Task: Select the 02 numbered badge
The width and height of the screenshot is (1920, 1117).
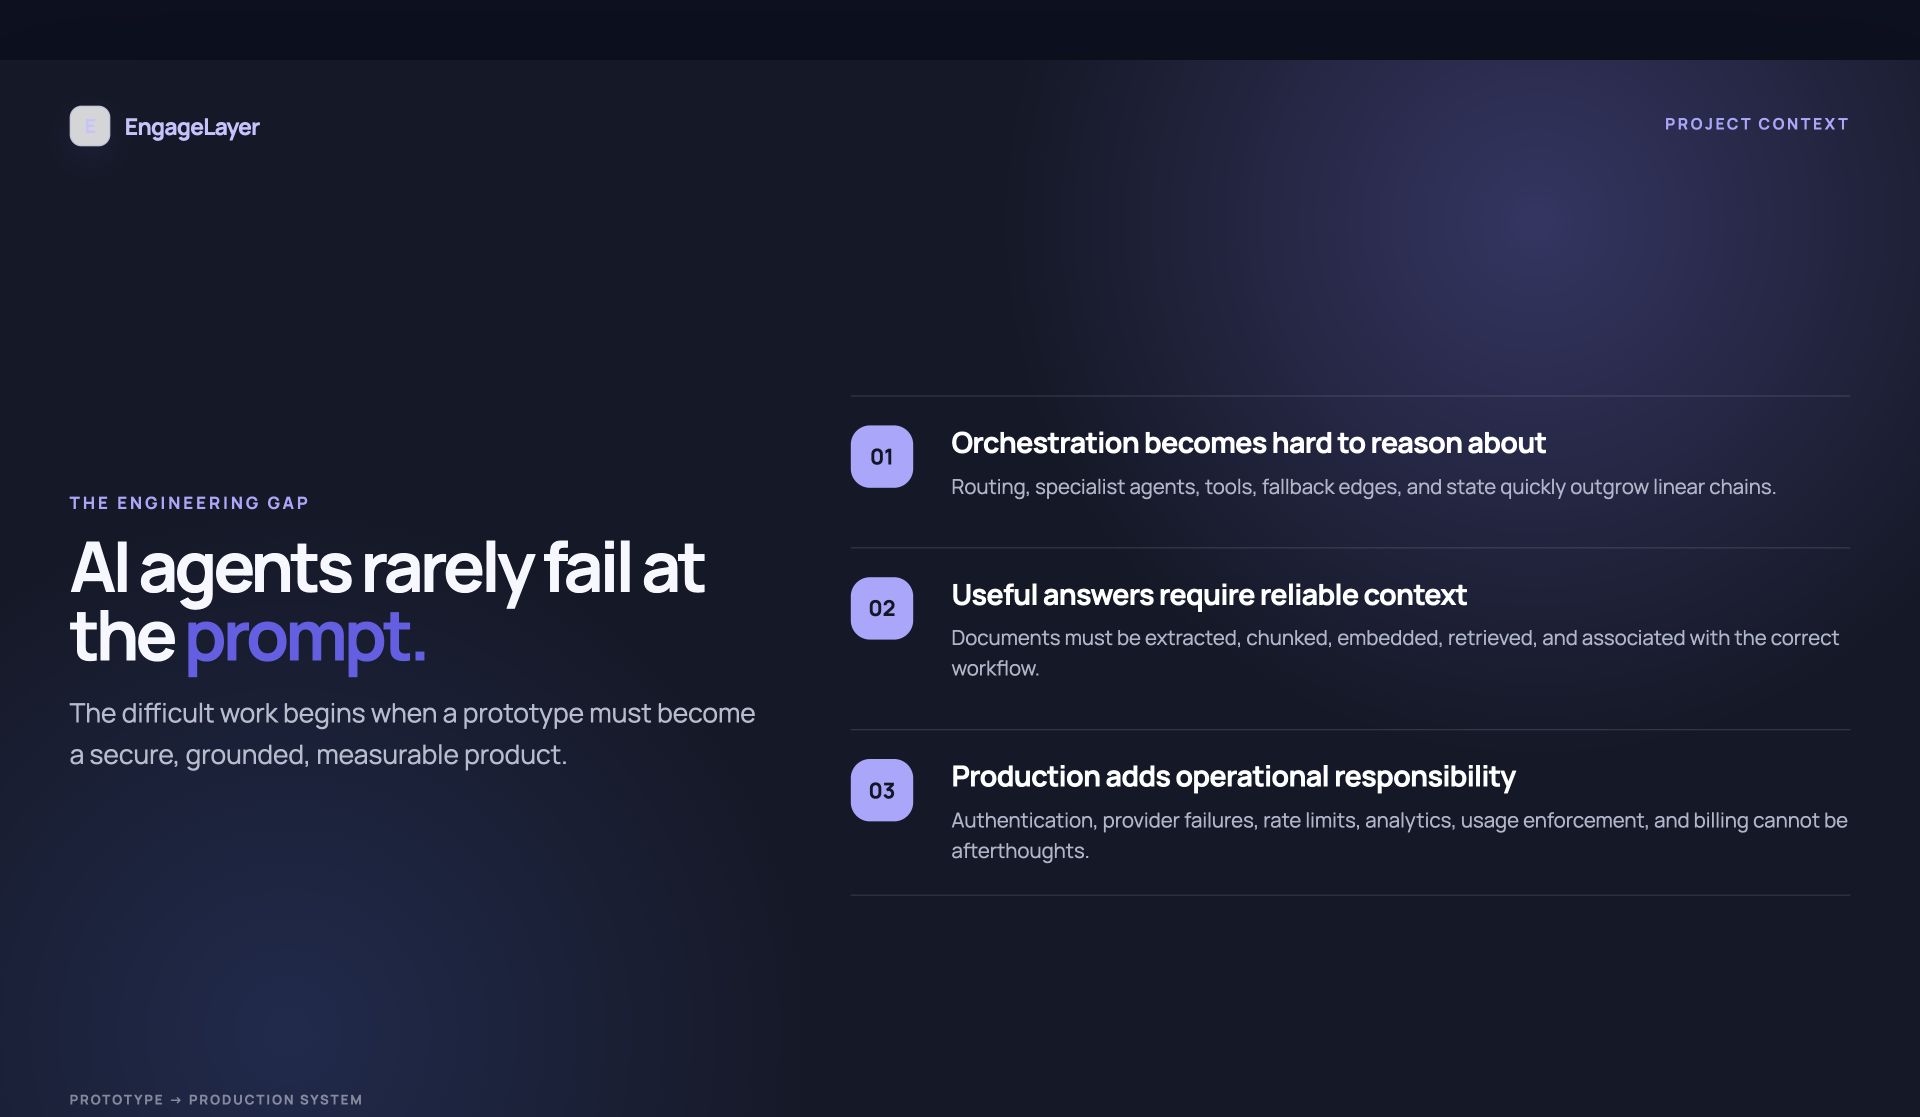Action: [x=881, y=608]
